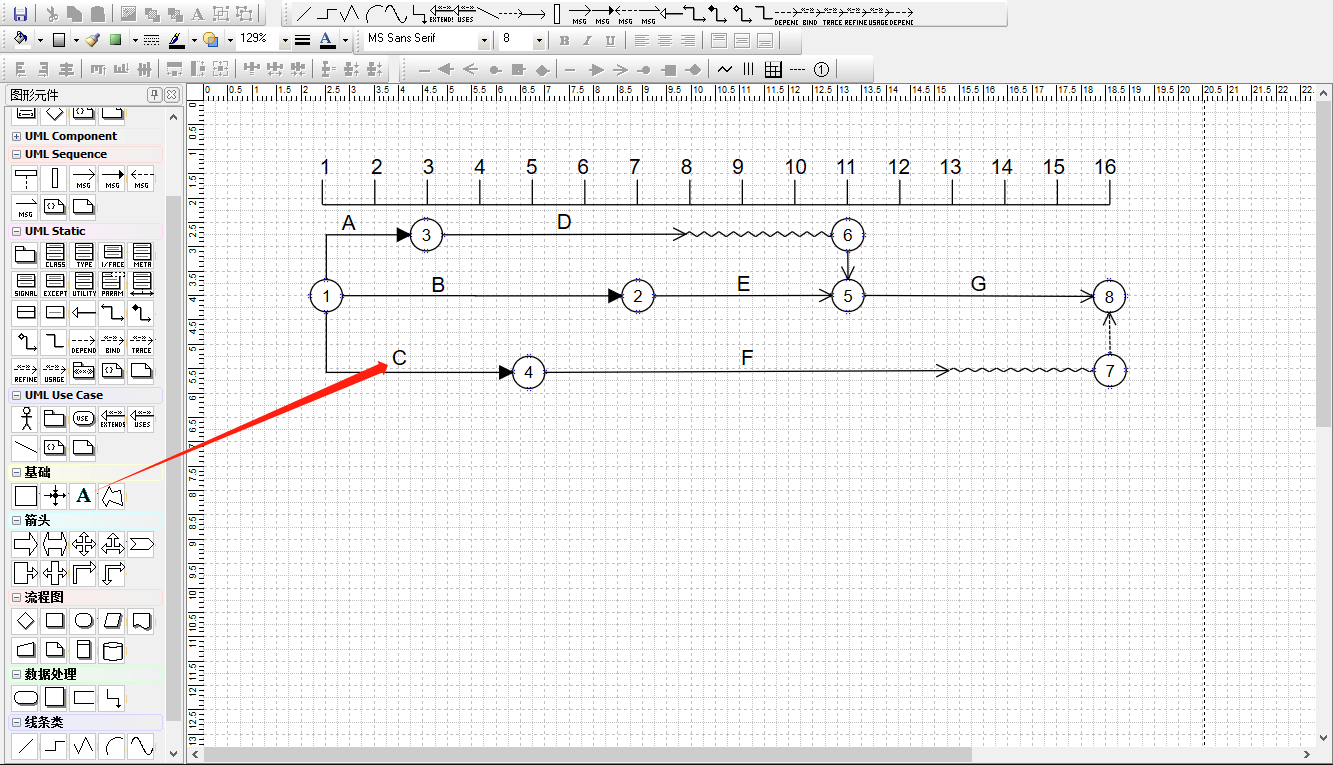Pick the four-way arrow shape in 箭头

[84, 544]
